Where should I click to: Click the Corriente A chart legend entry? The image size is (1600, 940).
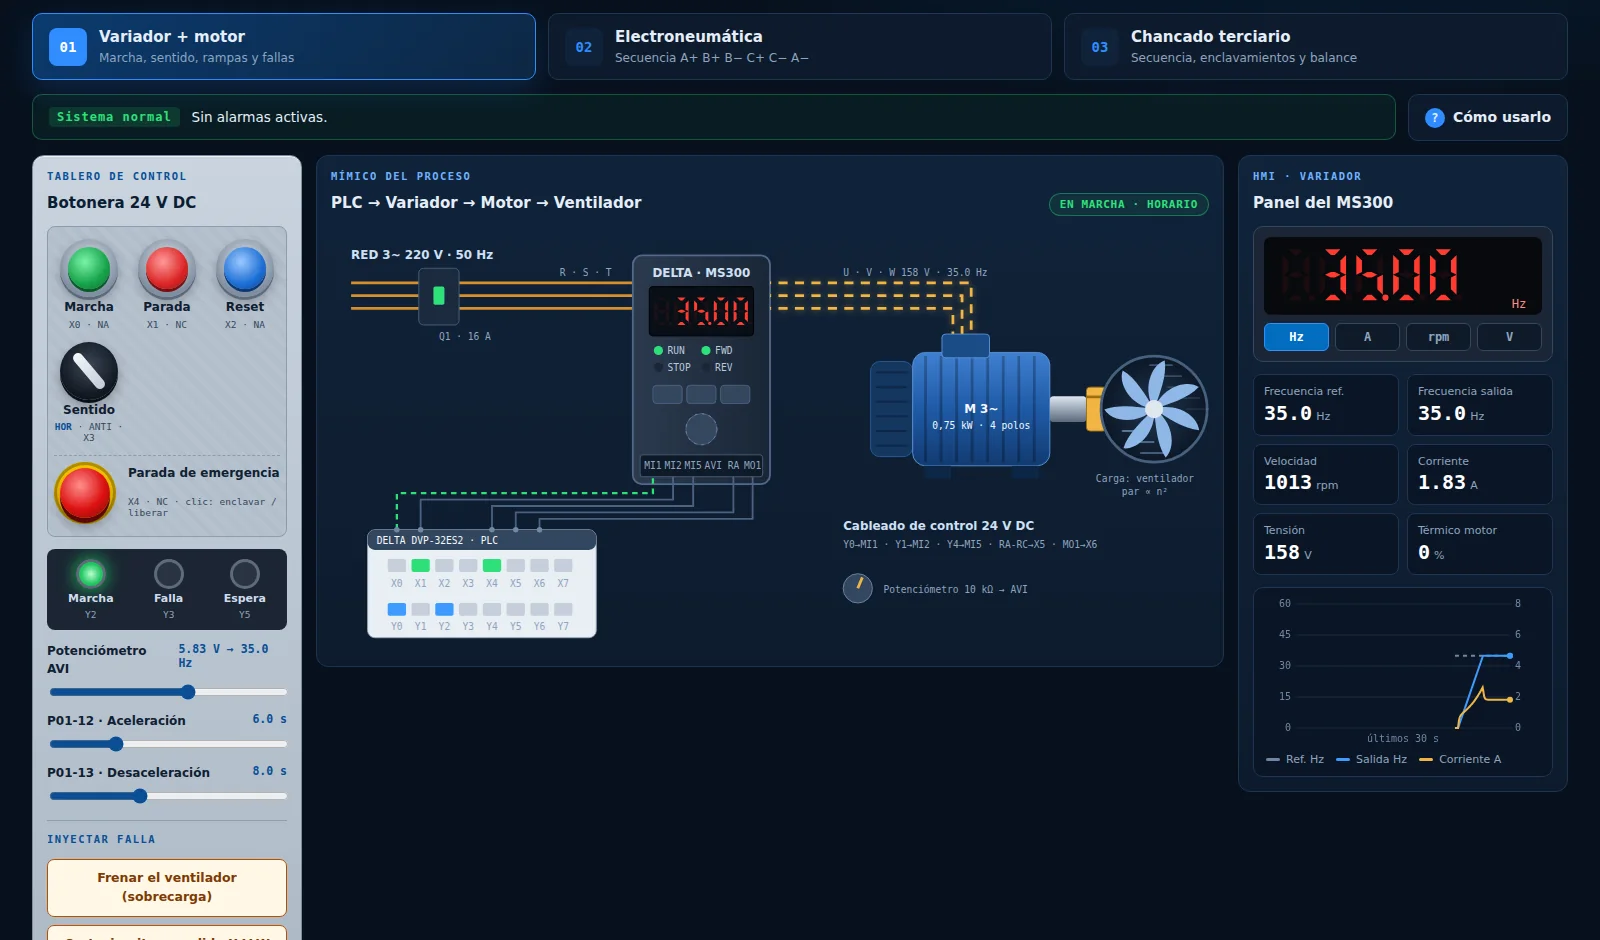pos(1461,759)
